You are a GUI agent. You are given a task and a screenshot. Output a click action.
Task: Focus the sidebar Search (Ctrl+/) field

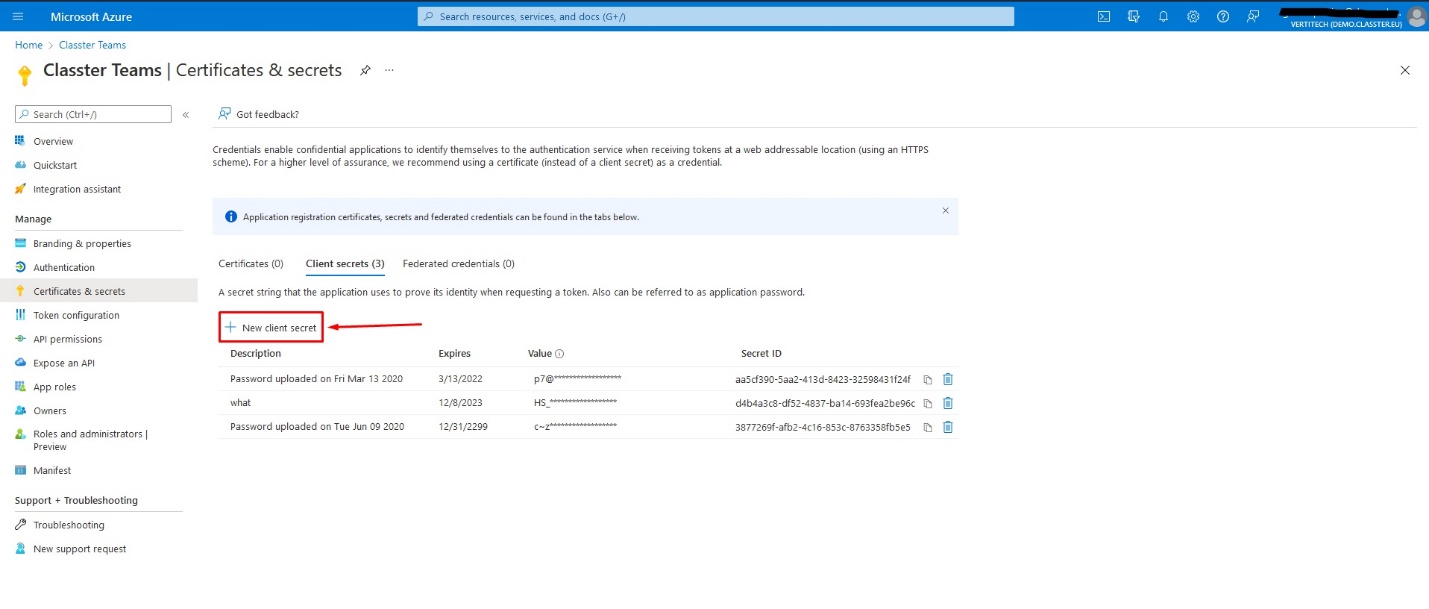tap(94, 114)
